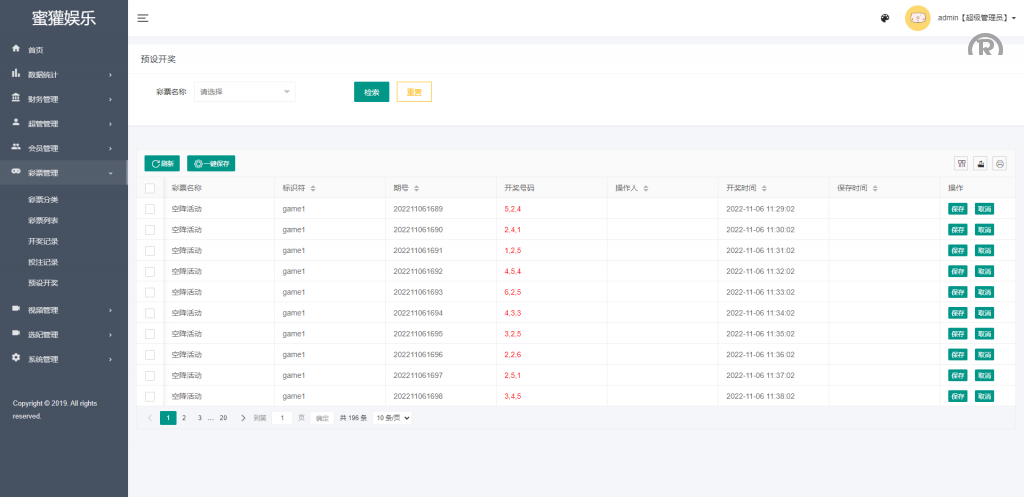This screenshot has width=1024, height=497.
Task: Click the export icon above table
Action: (980, 163)
